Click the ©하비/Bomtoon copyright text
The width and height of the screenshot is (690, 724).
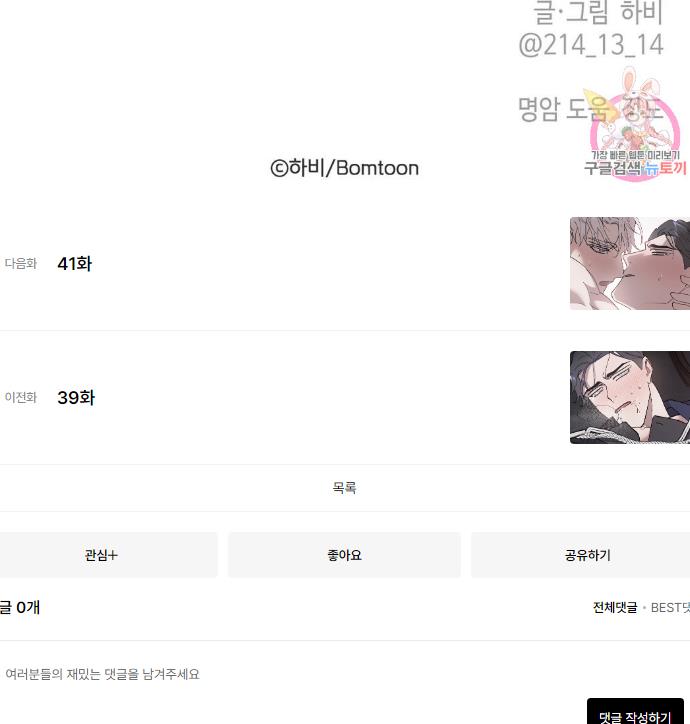pos(345,168)
